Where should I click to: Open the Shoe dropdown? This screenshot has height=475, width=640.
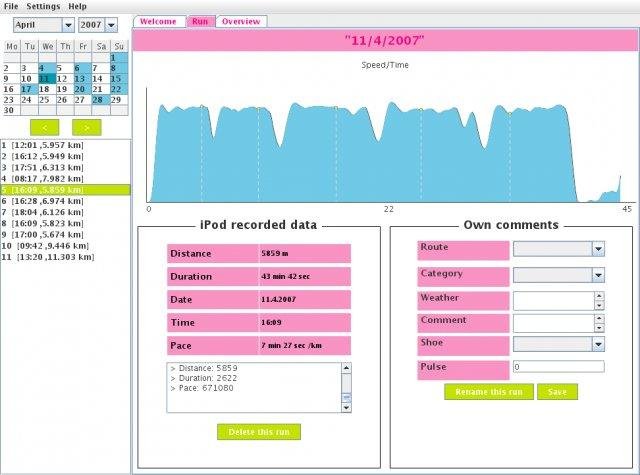tap(559, 344)
